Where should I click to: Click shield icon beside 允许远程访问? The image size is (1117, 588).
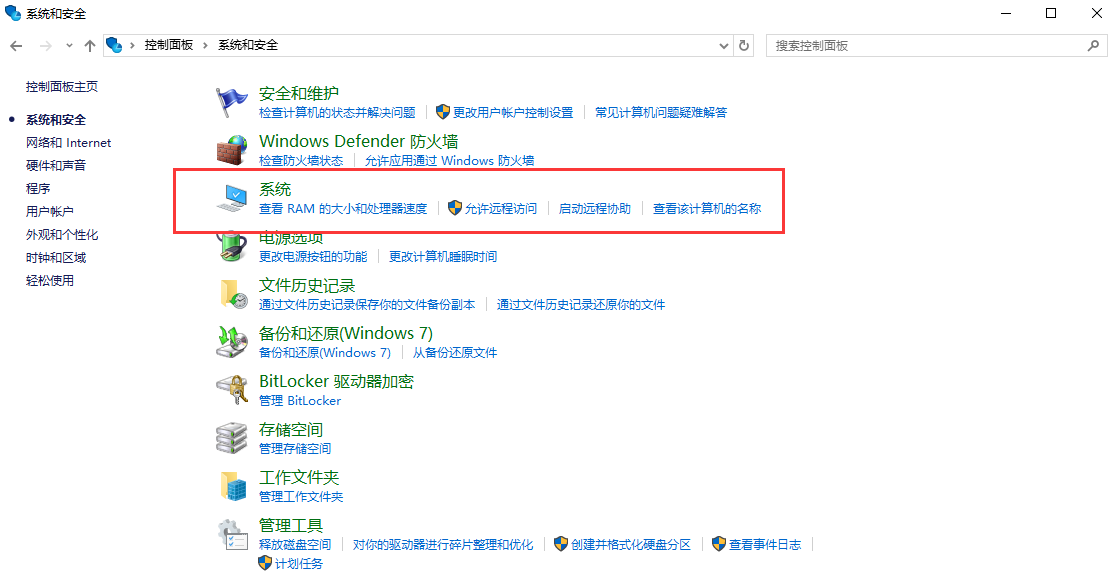(455, 208)
